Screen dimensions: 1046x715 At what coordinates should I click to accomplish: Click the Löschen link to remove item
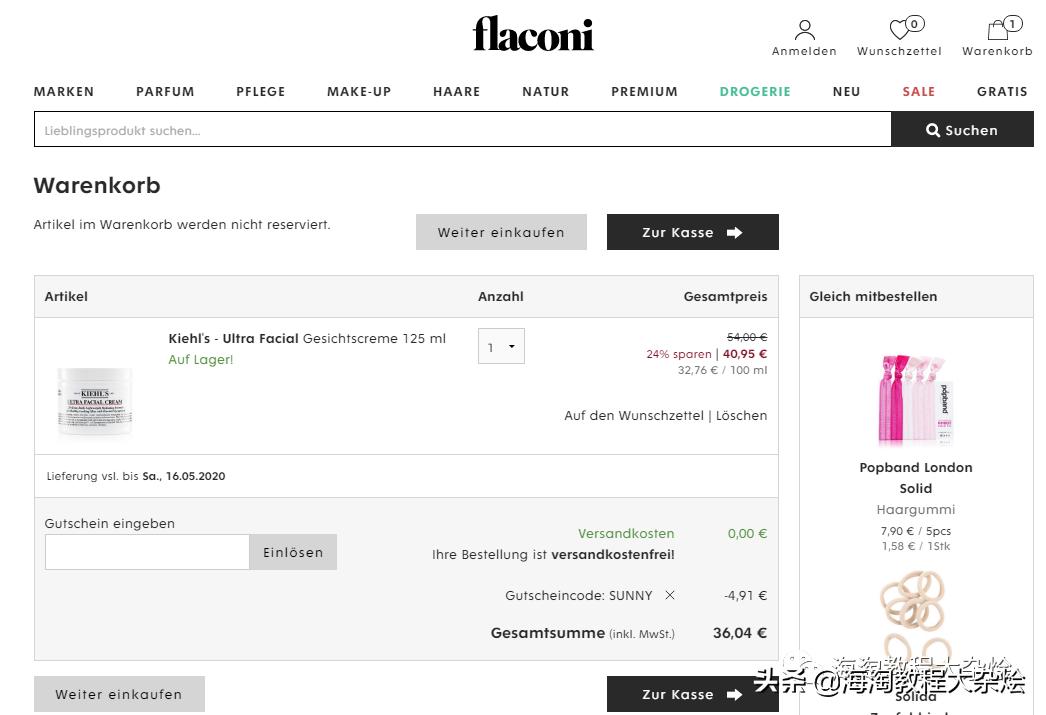(x=741, y=416)
